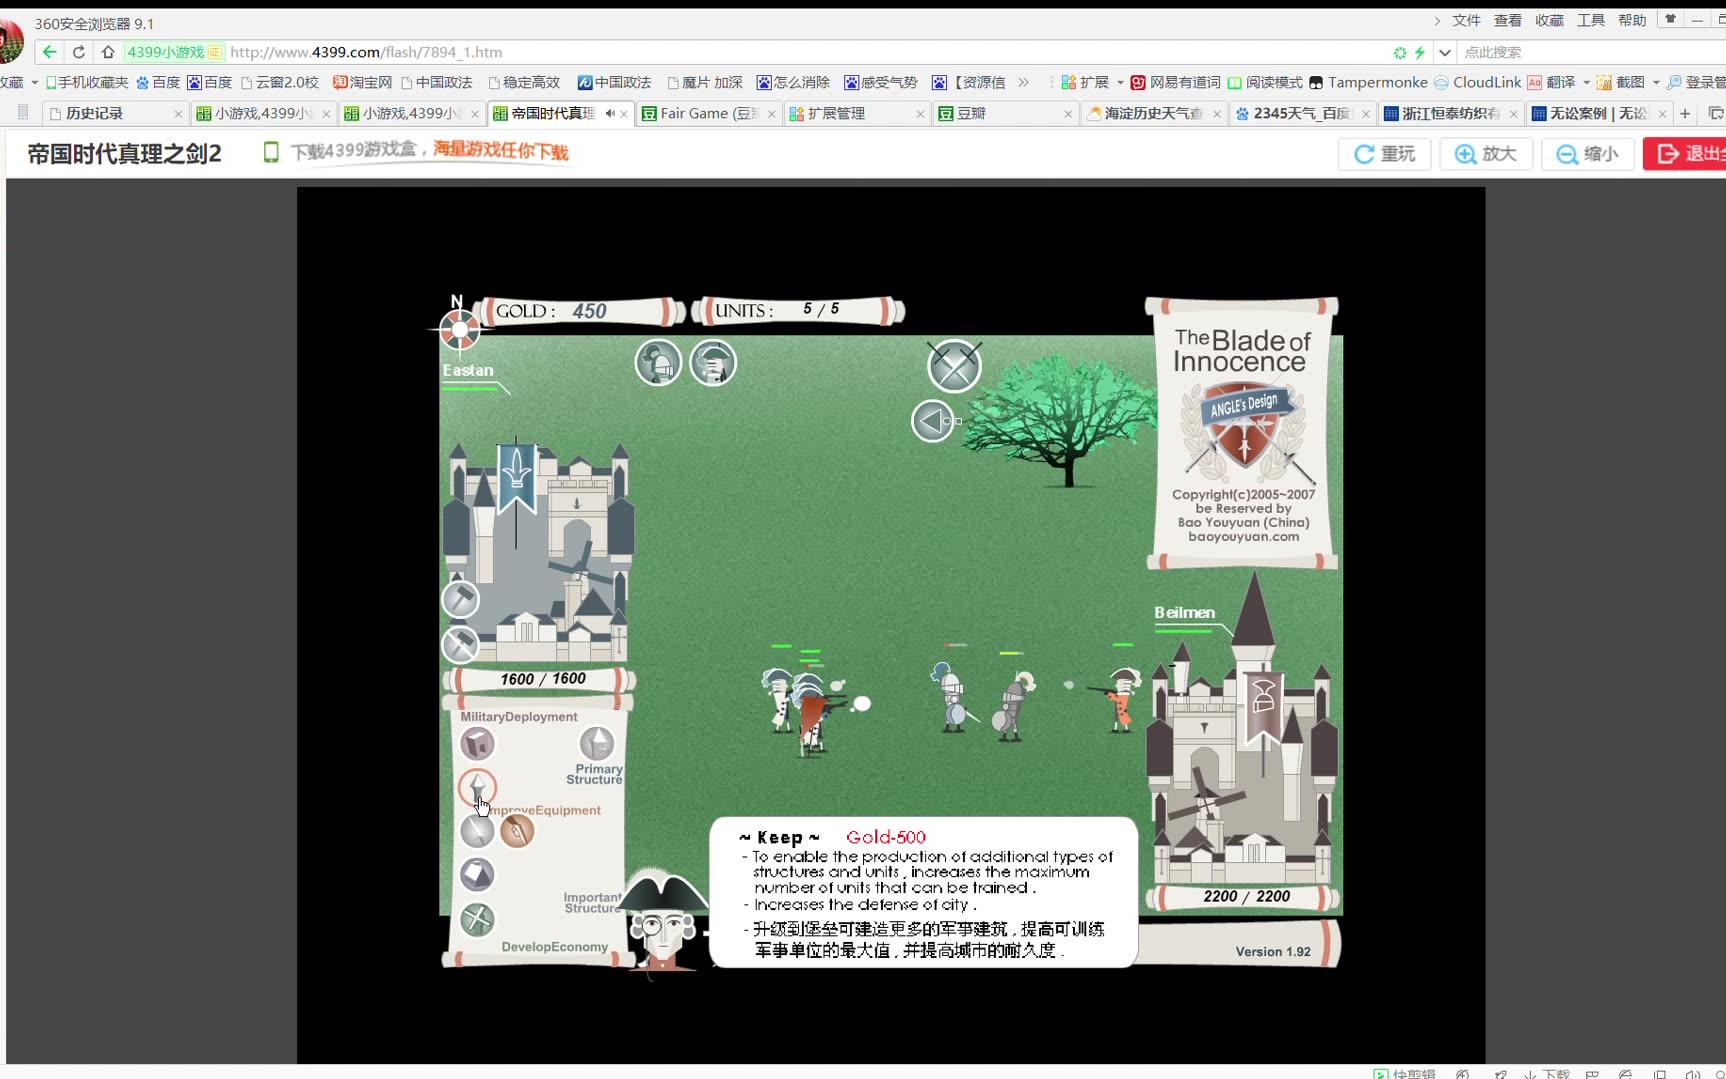1726x1079 pixels.
Task: Open the 稳定高效 bookmark
Action: [524, 82]
